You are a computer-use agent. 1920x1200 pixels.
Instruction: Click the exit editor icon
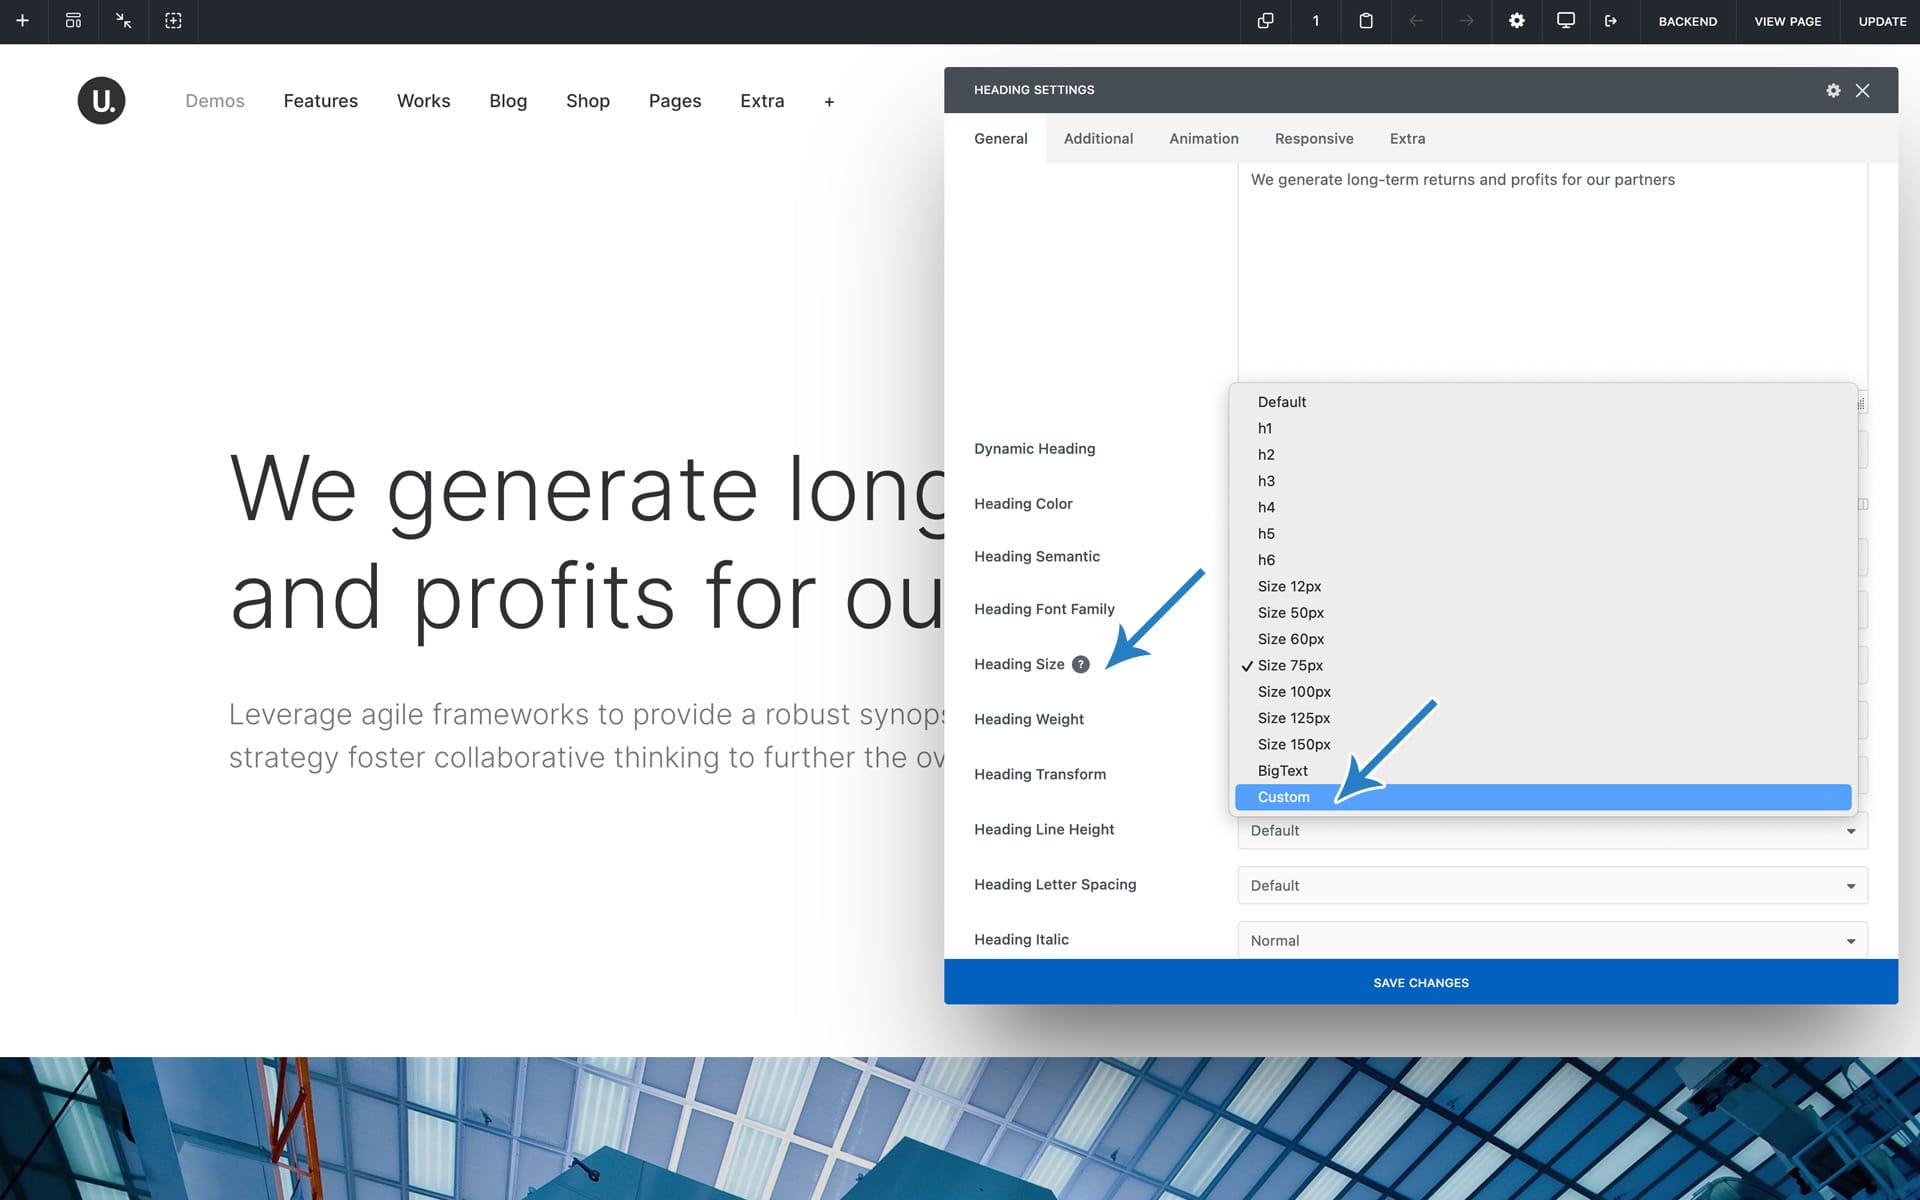(1610, 21)
